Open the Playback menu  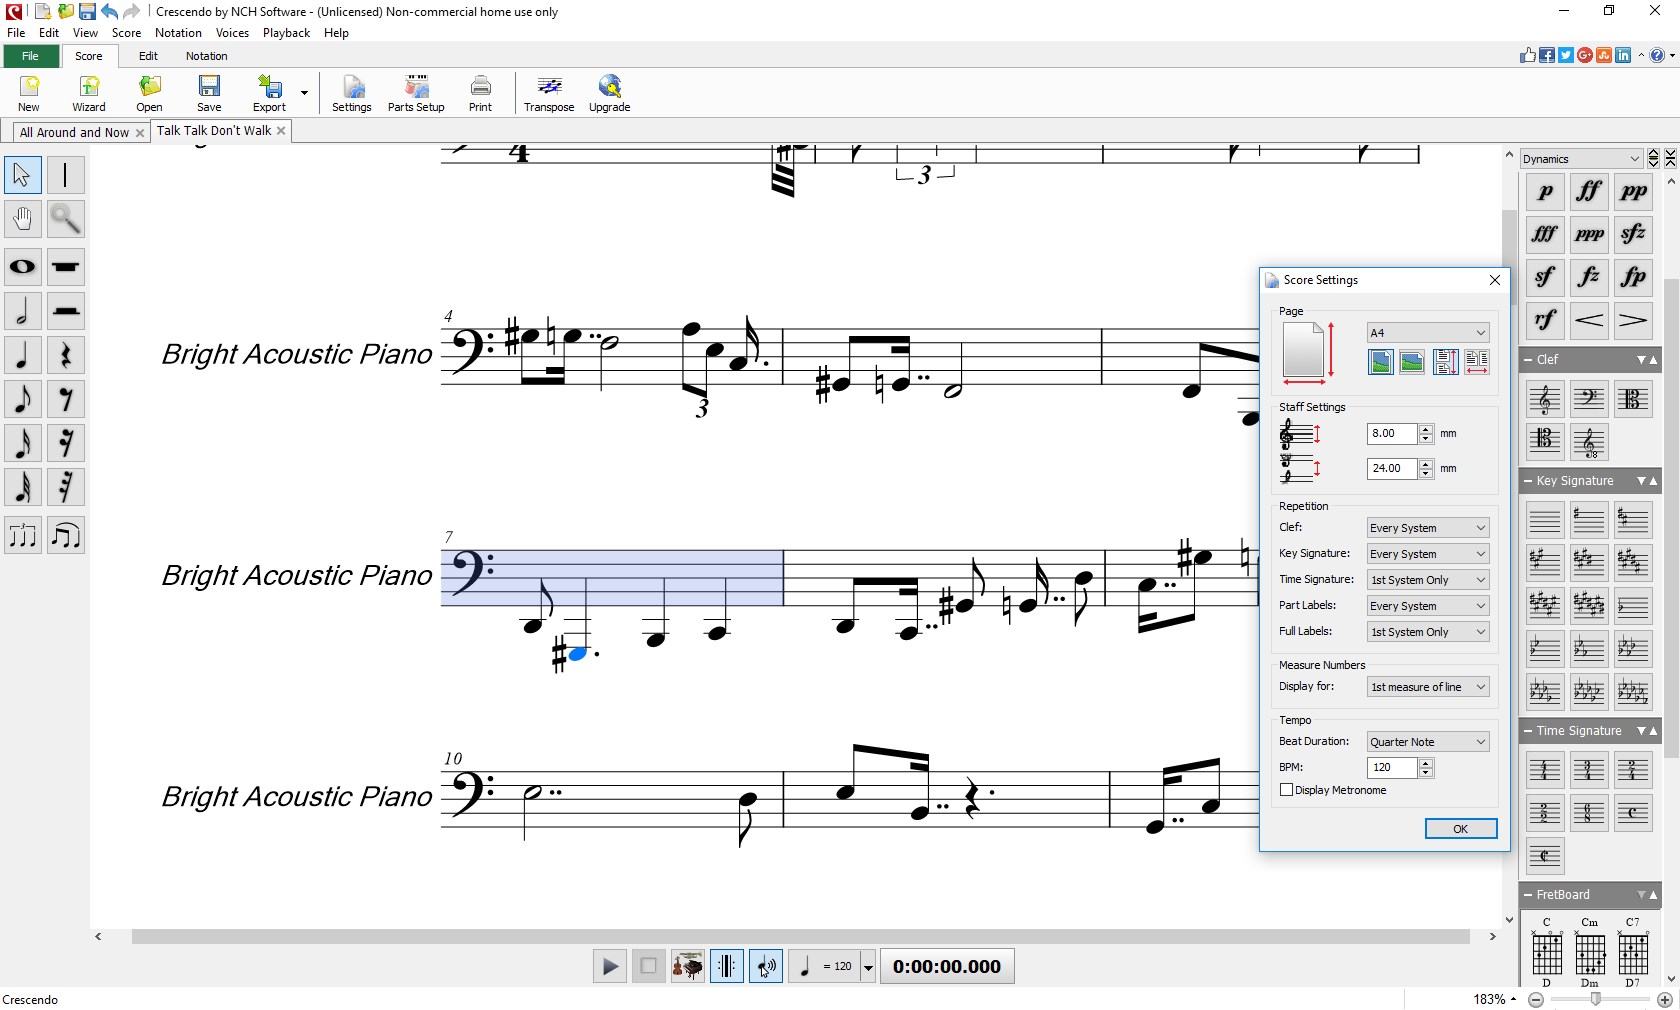286,32
